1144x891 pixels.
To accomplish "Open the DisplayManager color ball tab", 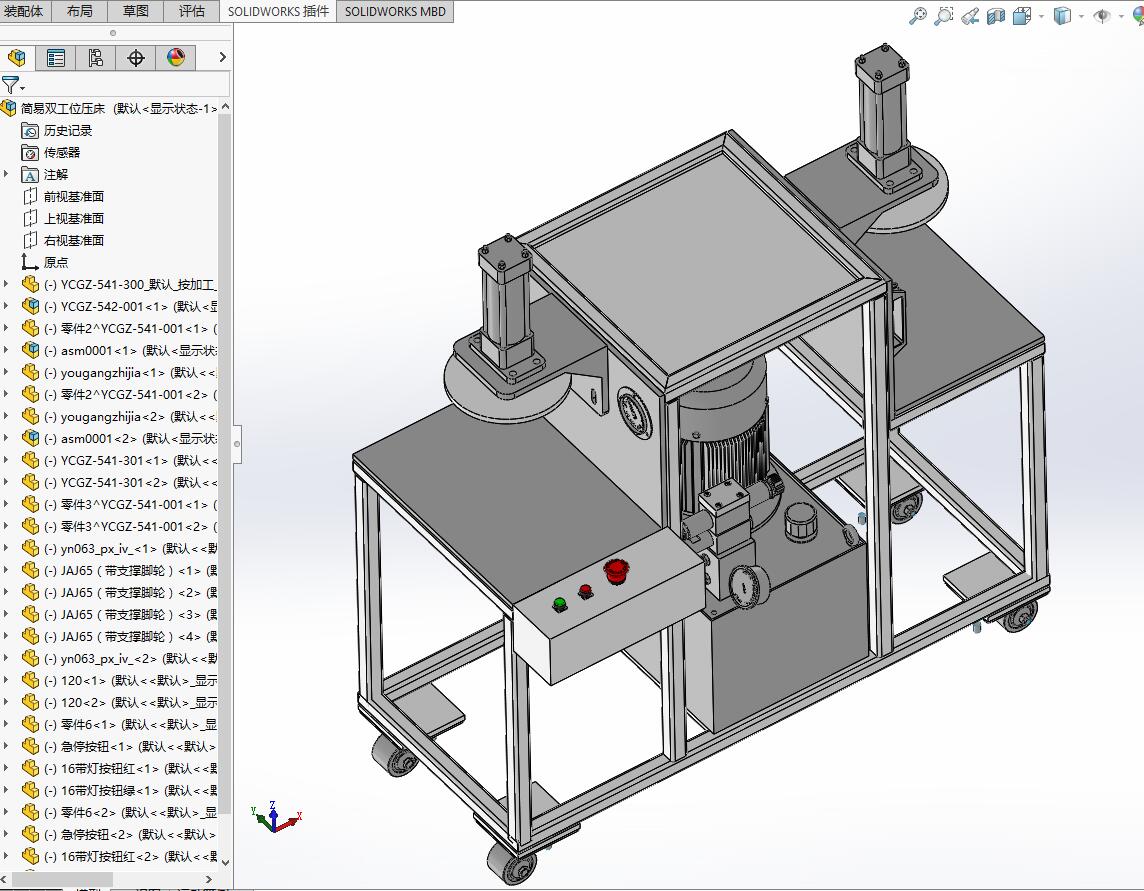I will (x=176, y=58).
